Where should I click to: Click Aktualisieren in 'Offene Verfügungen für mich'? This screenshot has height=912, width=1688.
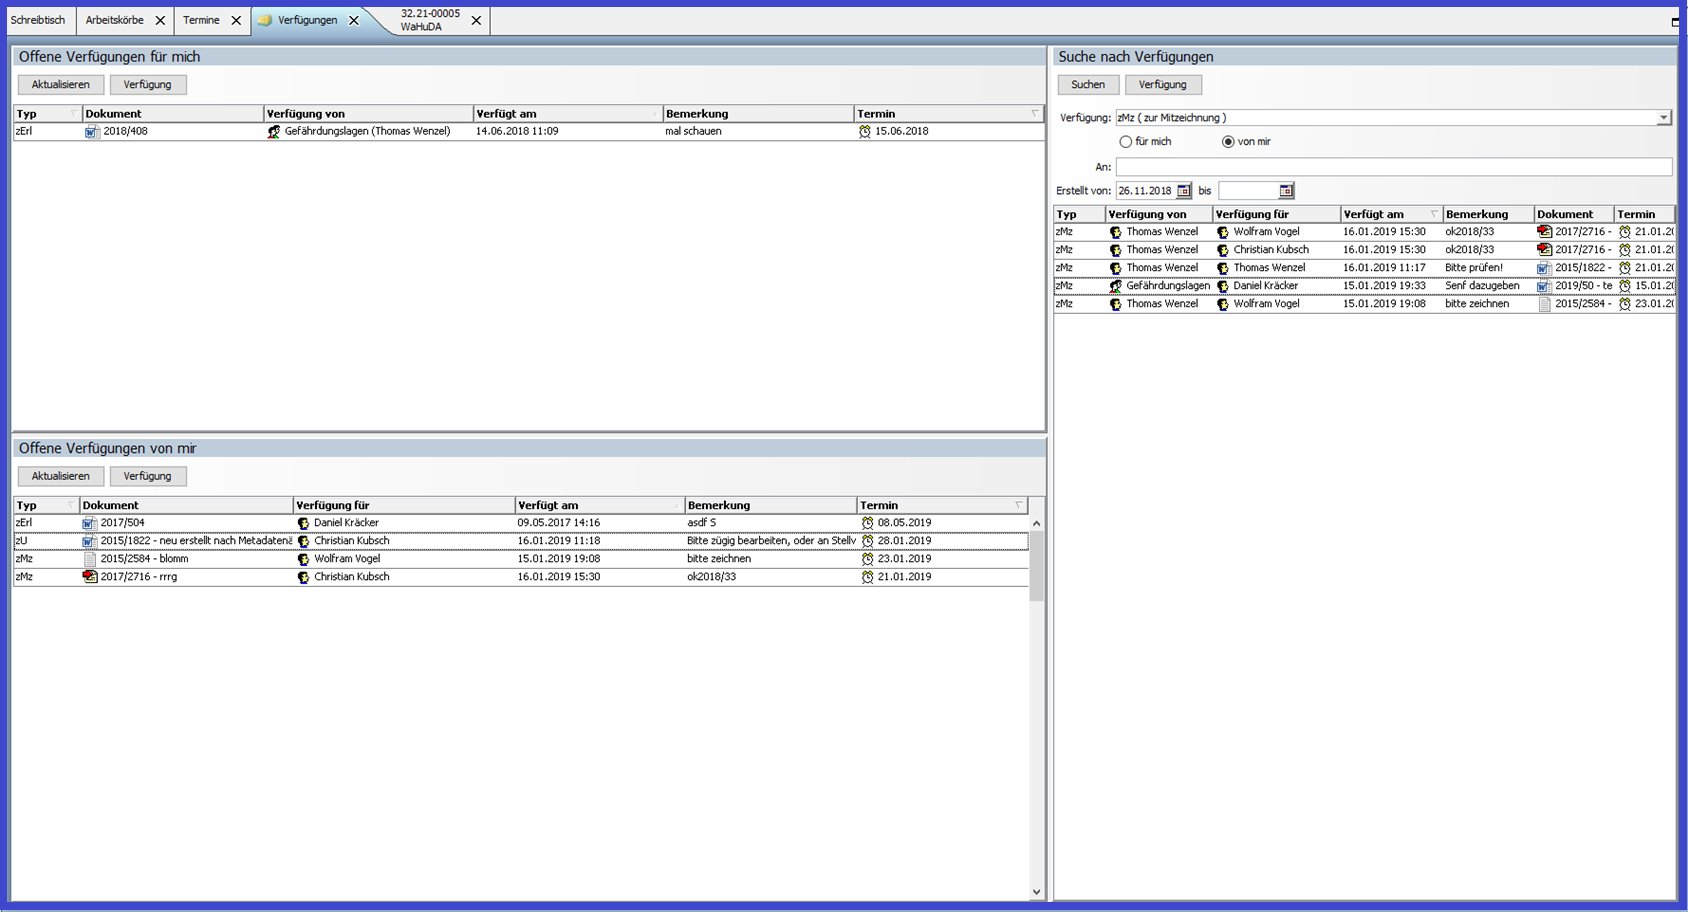tap(60, 85)
